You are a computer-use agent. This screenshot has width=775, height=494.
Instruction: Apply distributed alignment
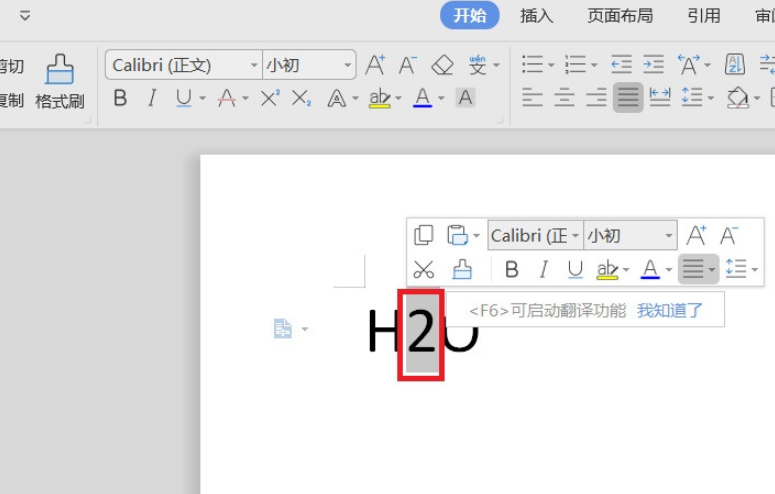tap(660, 97)
